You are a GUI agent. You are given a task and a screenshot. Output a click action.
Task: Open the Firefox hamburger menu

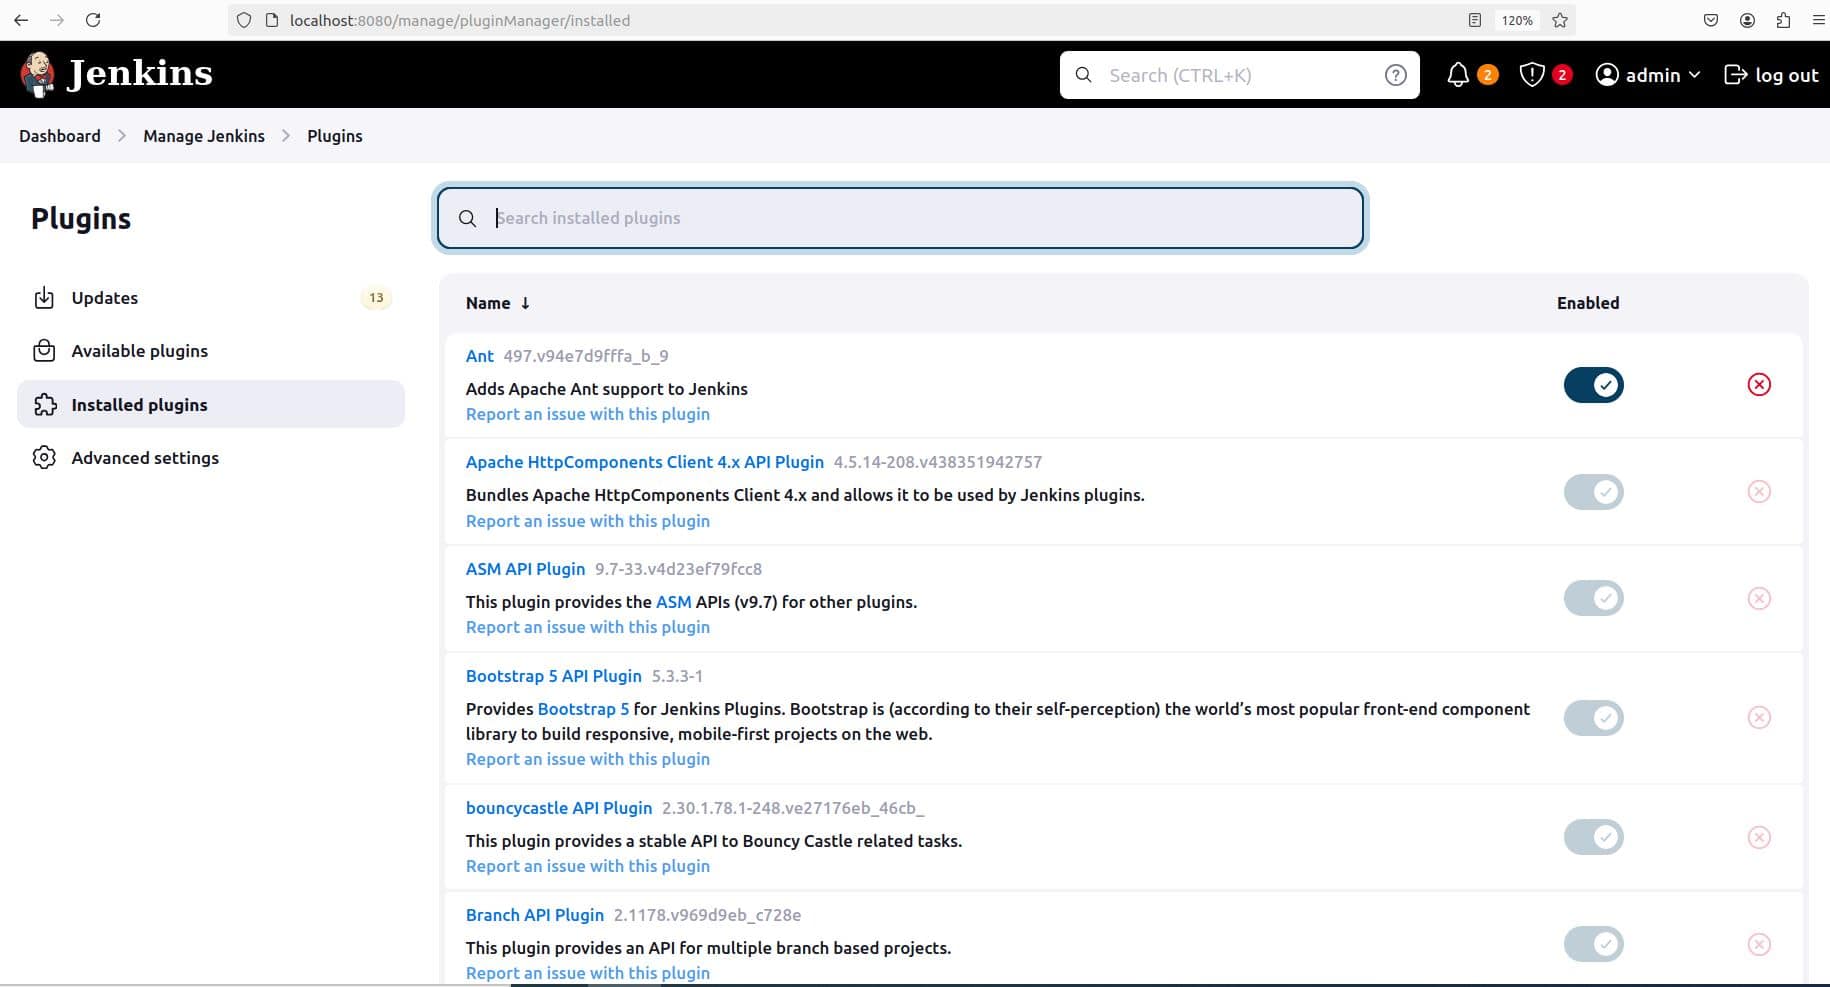1819,20
